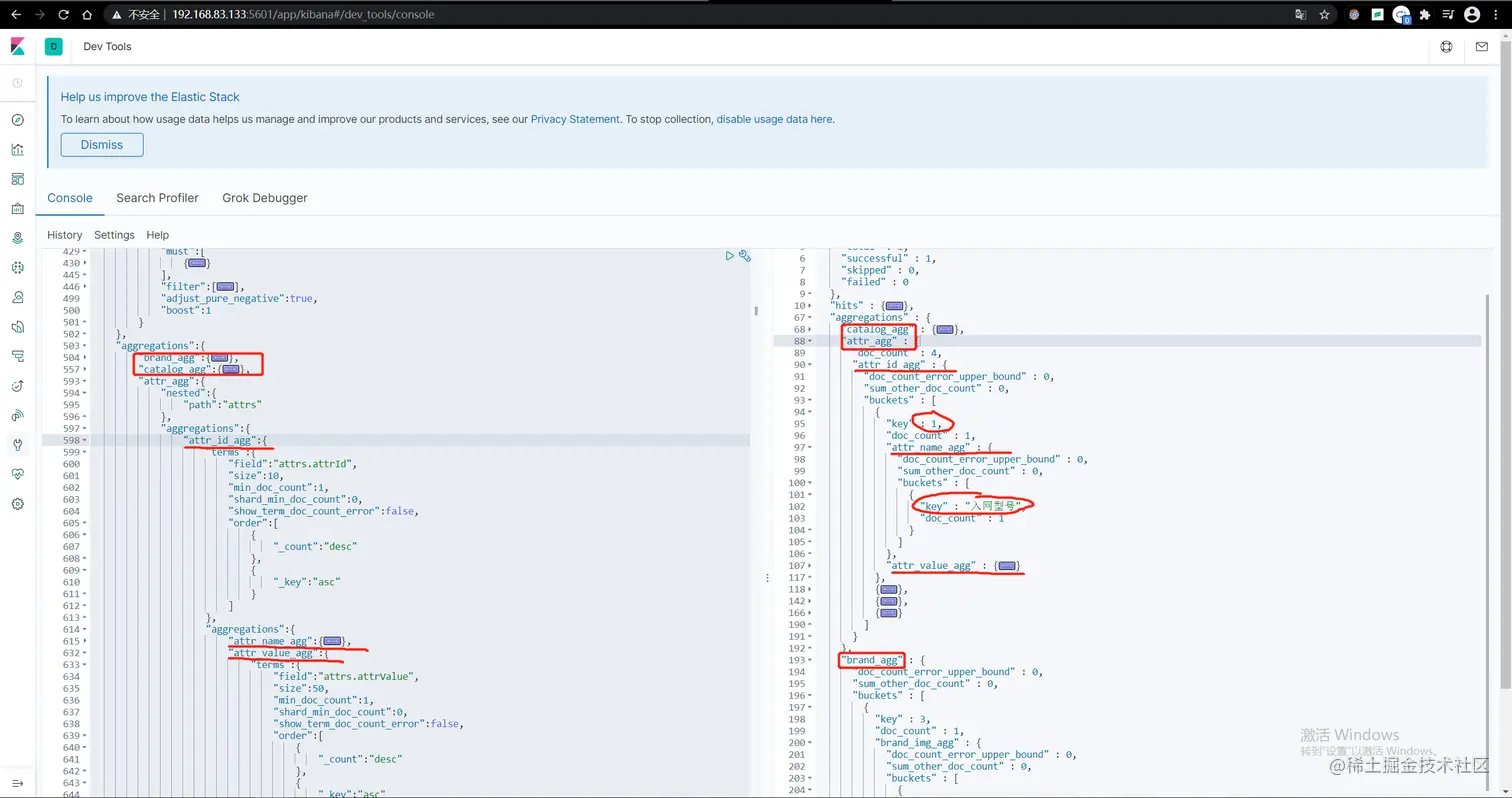Expand folded attr_name_agg block in request
1512x798 pixels.
pyautogui.click(x=332, y=641)
